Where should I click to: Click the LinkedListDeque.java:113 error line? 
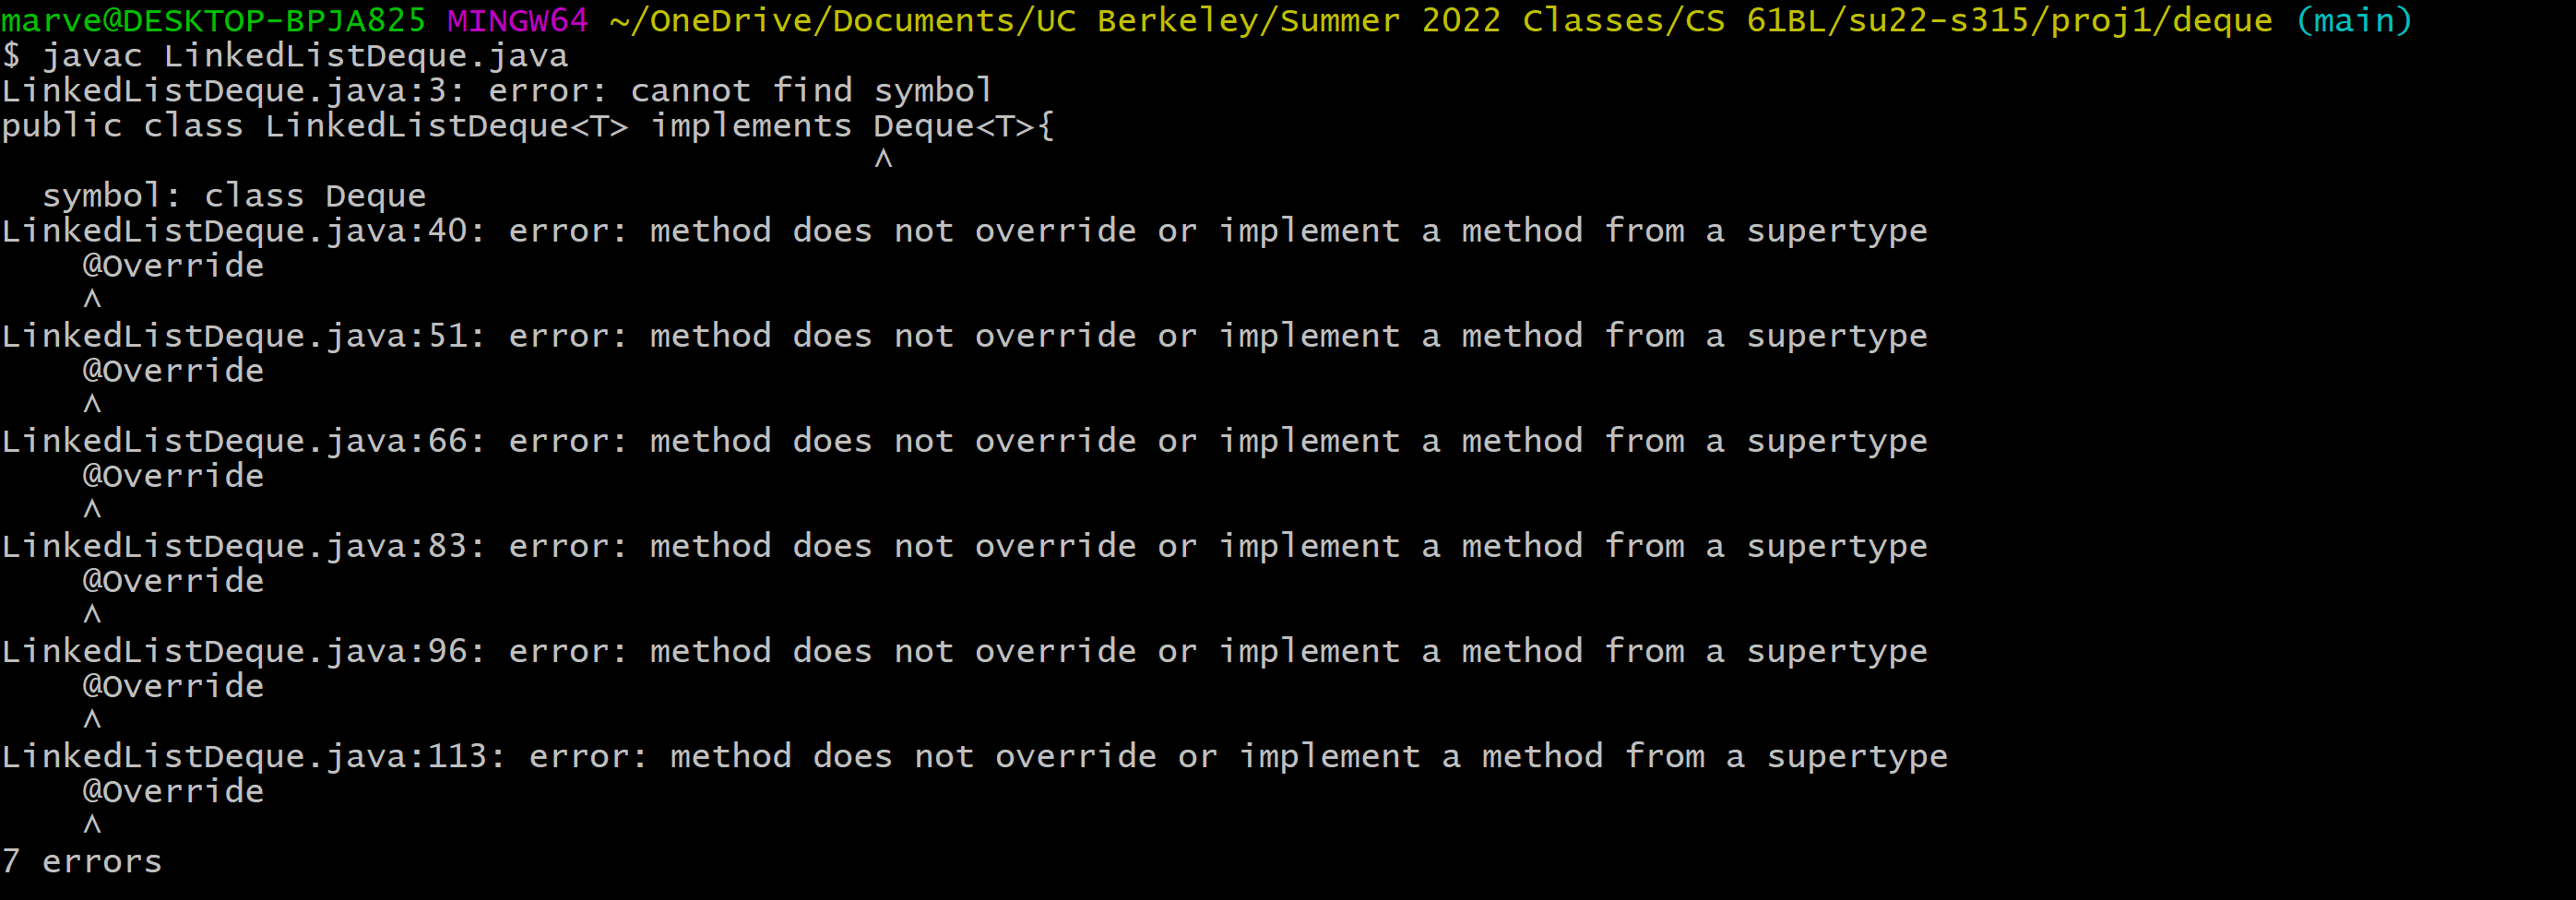(974, 756)
